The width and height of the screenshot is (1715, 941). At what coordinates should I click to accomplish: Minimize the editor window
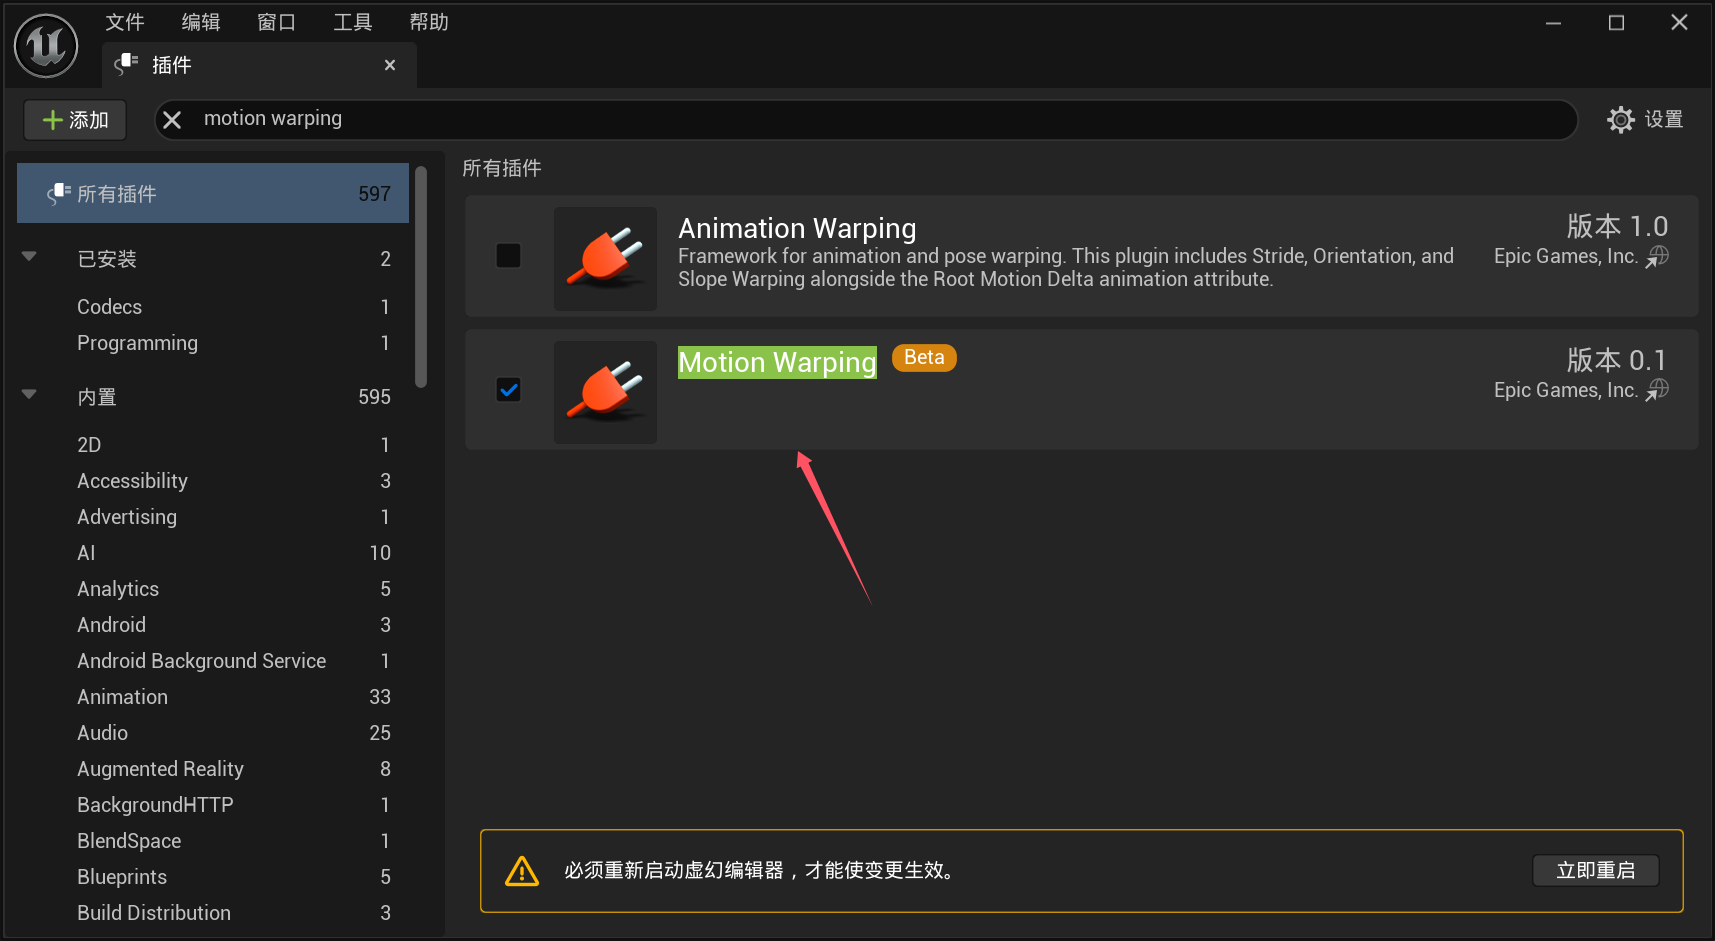pos(1553,23)
